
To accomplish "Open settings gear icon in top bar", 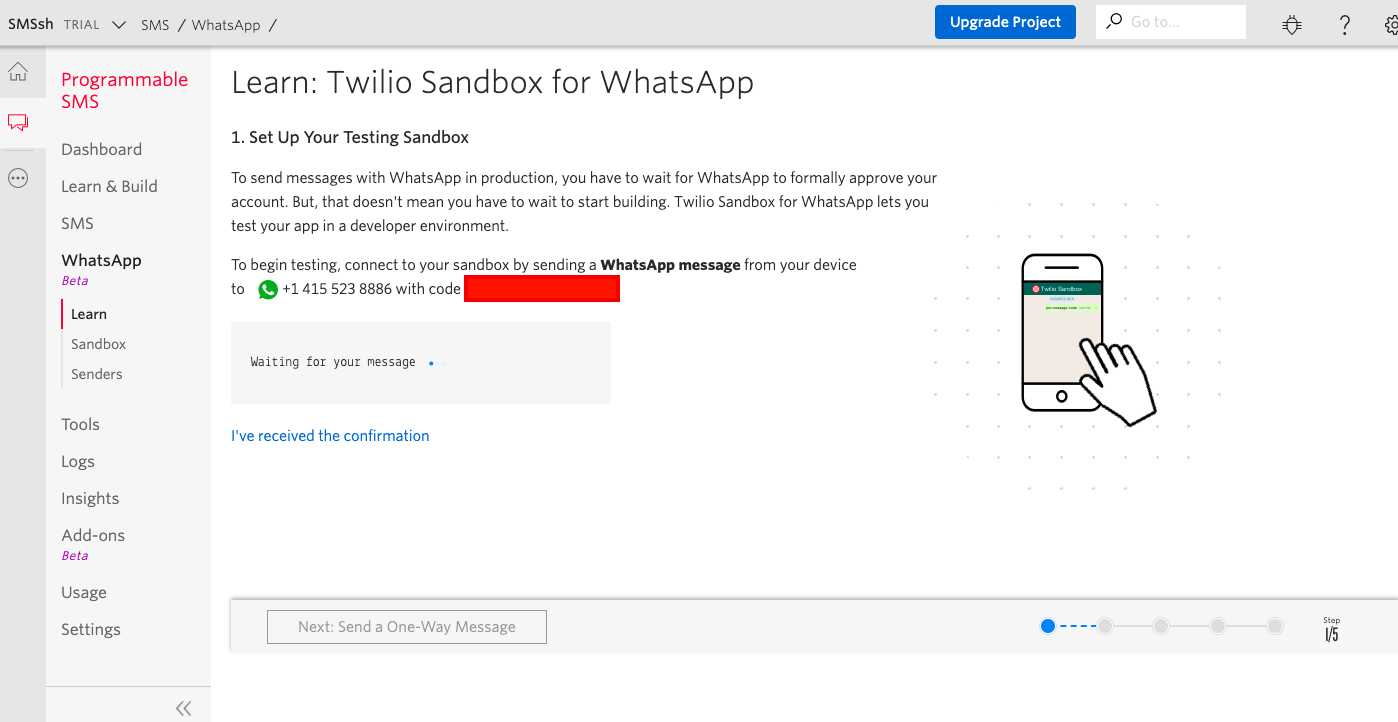I will (x=1391, y=25).
